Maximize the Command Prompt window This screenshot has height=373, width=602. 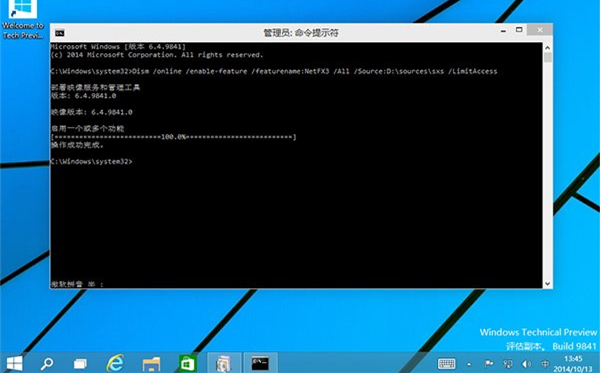click(519, 30)
